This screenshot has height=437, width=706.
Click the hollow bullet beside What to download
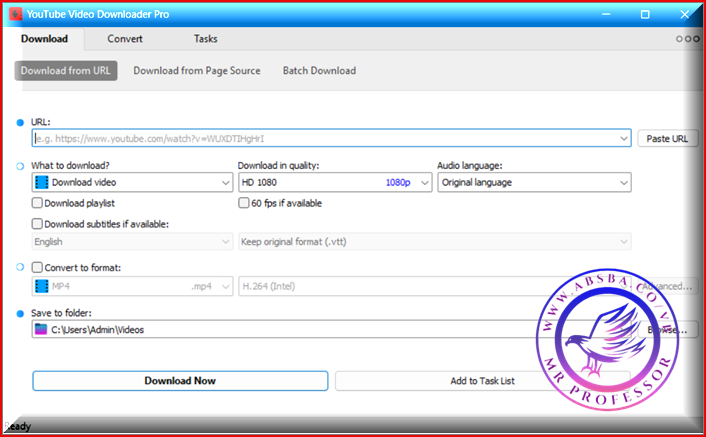20,166
